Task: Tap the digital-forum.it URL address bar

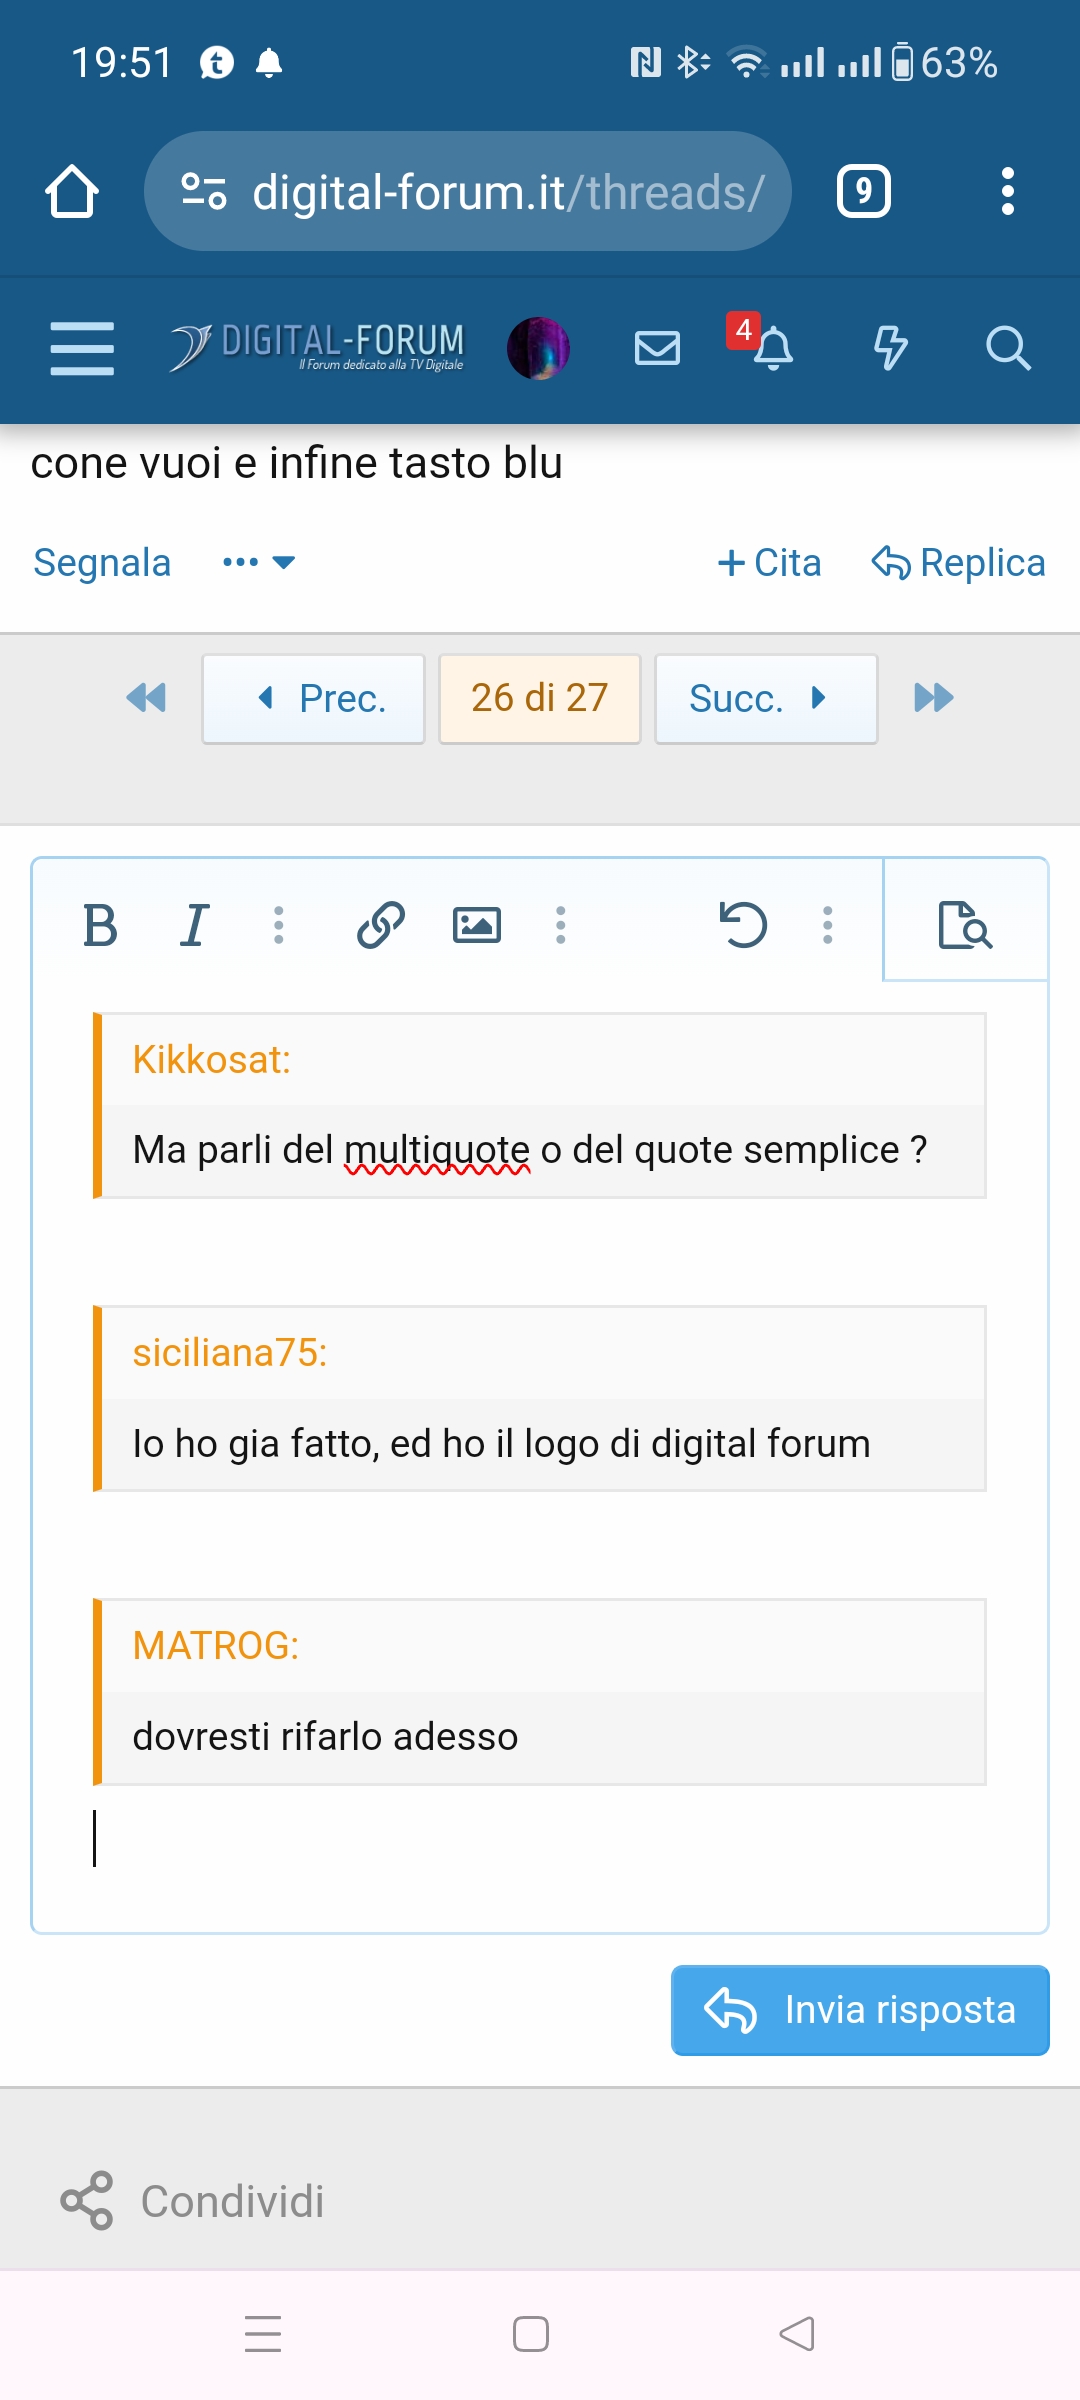Action: pyautogui.click(x=468, y=191)
